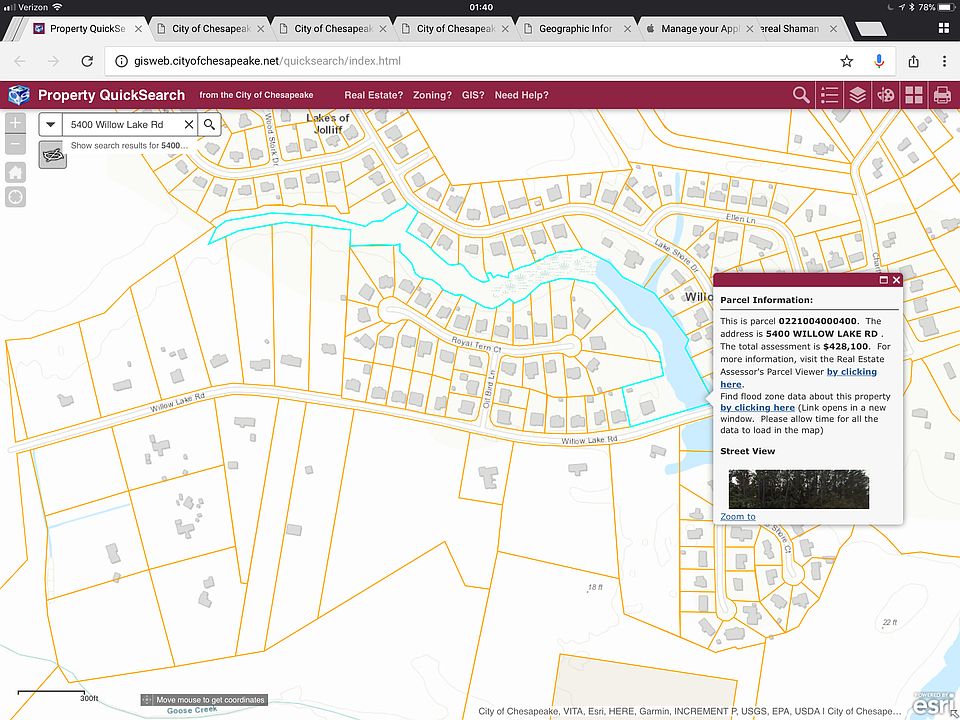Switch to the Geographic Infor tab

(x=575, y=29)
